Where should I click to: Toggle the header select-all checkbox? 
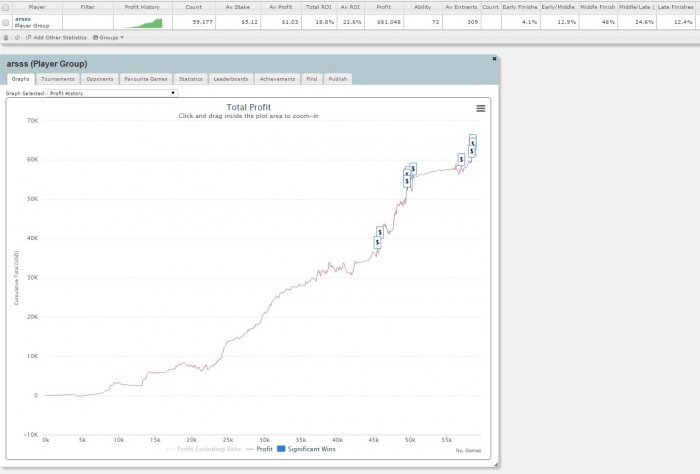6,6
